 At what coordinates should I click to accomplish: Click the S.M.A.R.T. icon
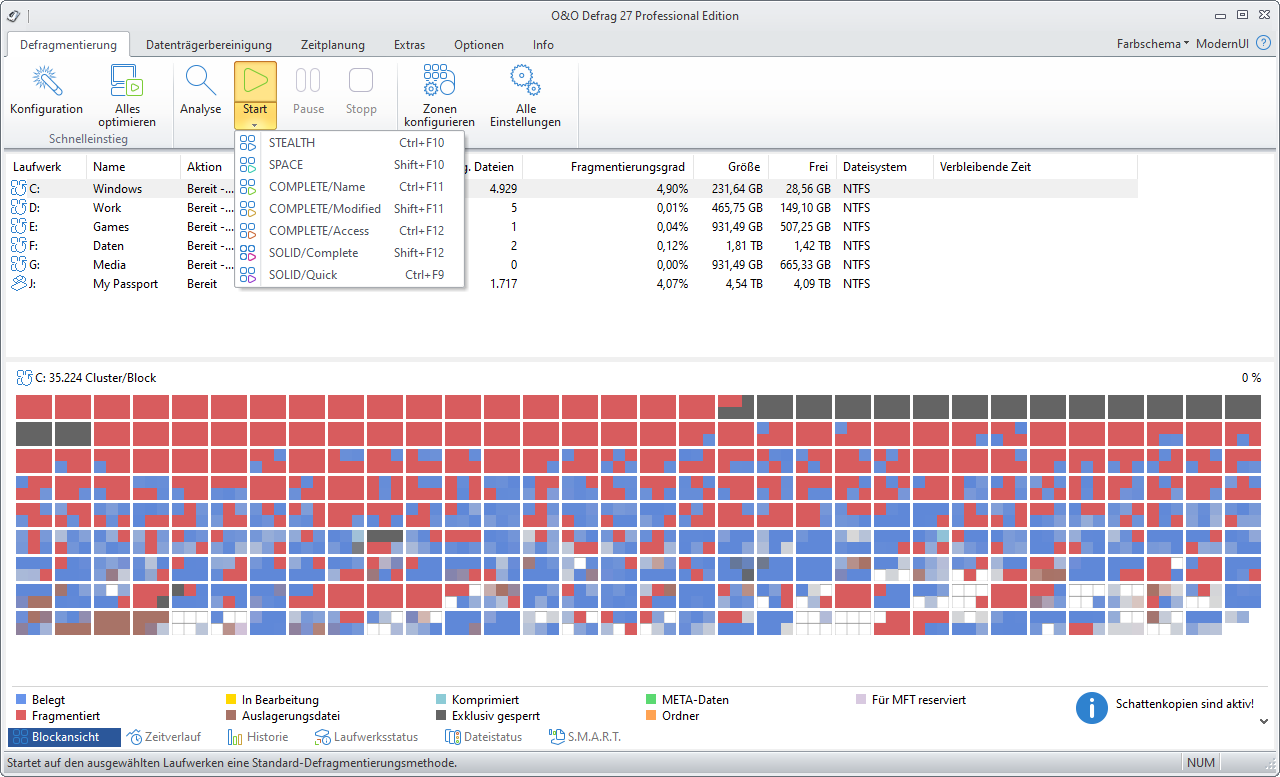pos(557,737)
